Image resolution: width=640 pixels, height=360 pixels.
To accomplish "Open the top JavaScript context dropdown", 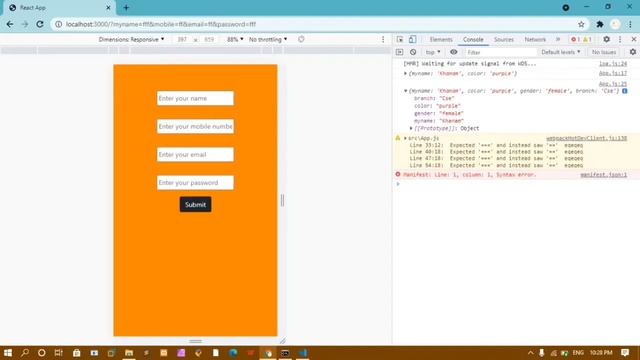I will click(433, 52).
